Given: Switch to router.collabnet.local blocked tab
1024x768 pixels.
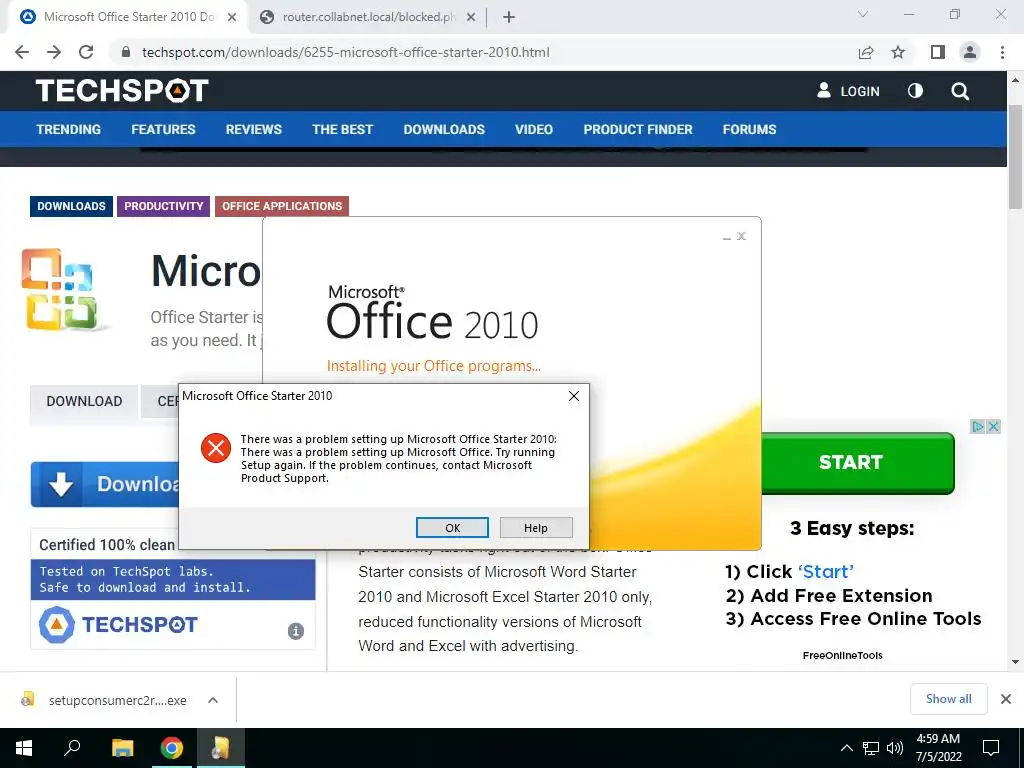Looking at the screenshot, I should pyautogui.click(x=368, y=17).
